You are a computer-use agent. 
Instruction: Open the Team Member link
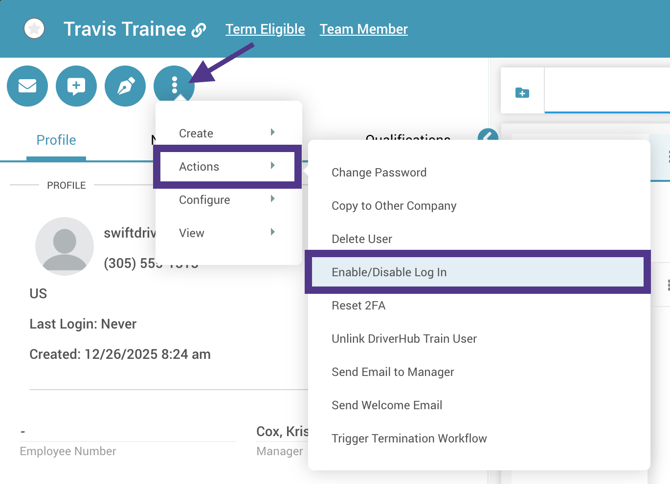coord(363,29)
